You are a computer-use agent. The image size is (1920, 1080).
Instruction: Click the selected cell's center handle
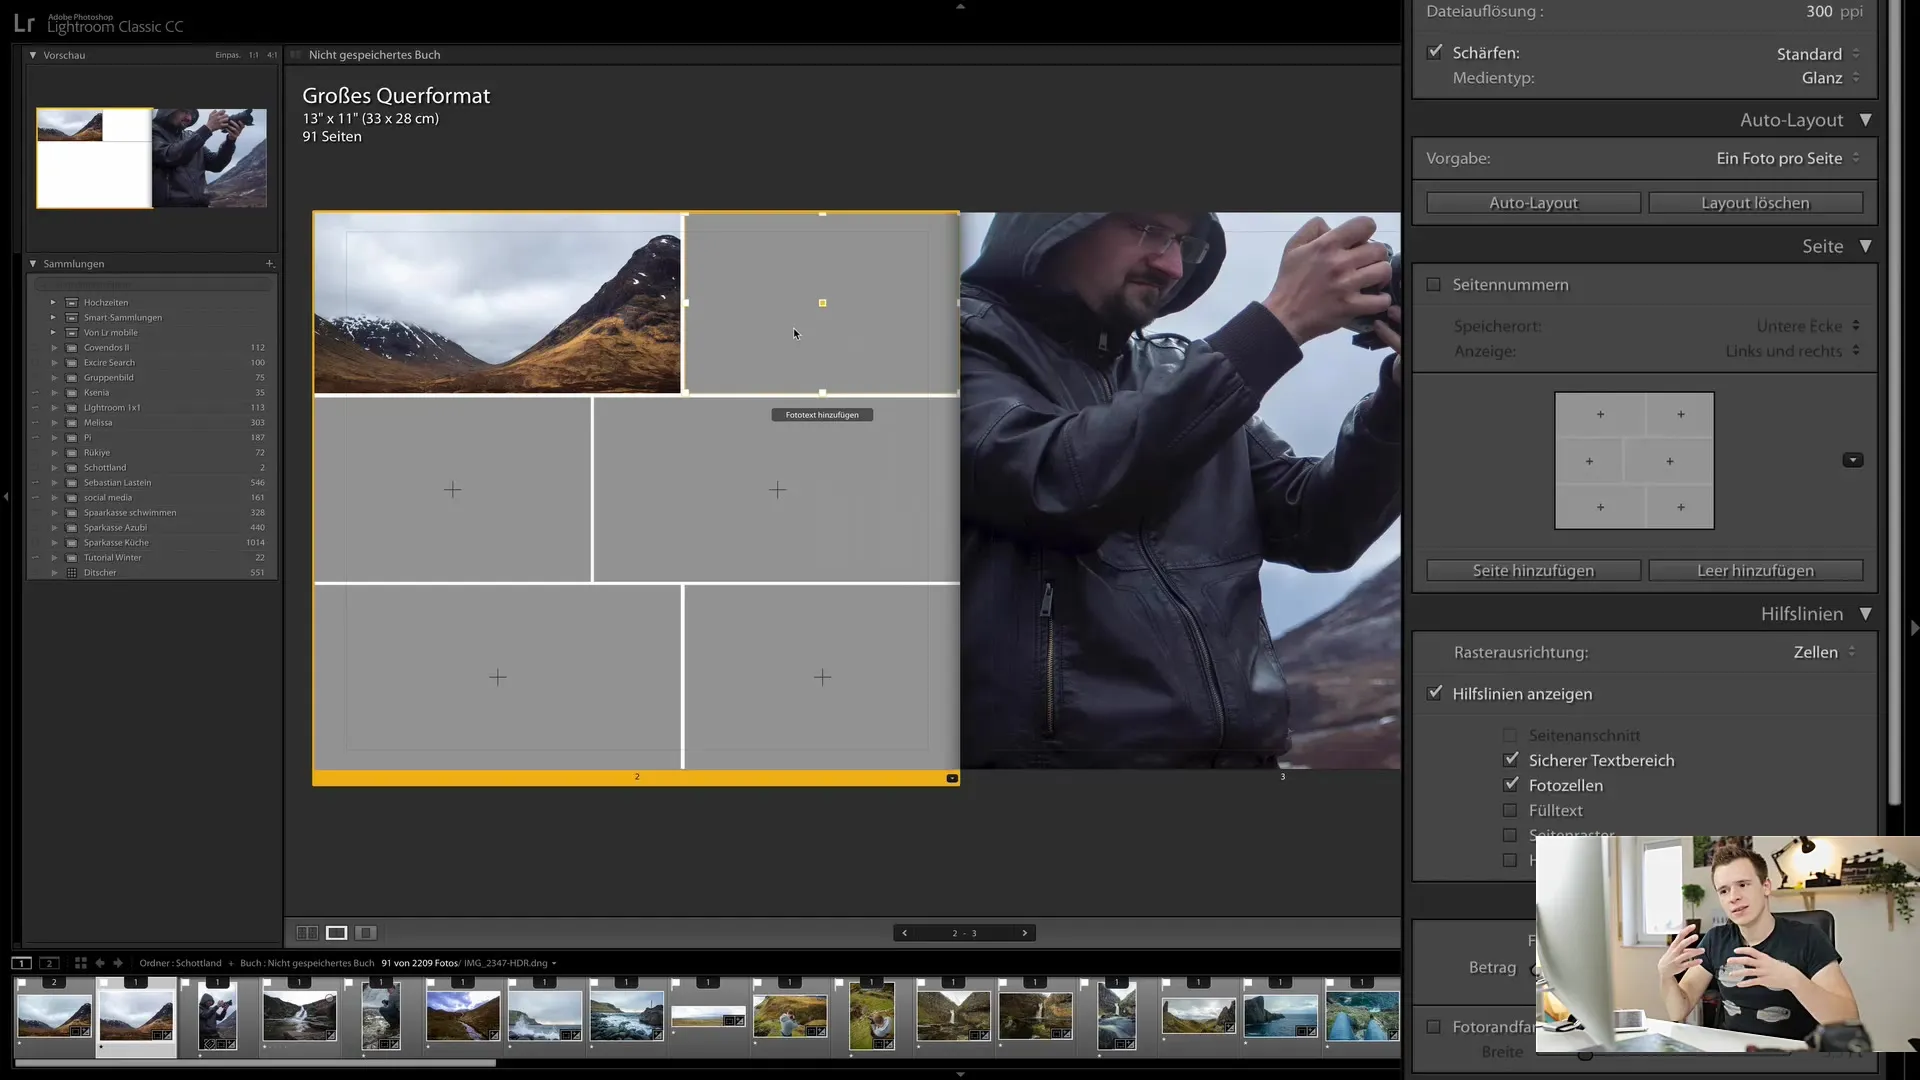822,303
